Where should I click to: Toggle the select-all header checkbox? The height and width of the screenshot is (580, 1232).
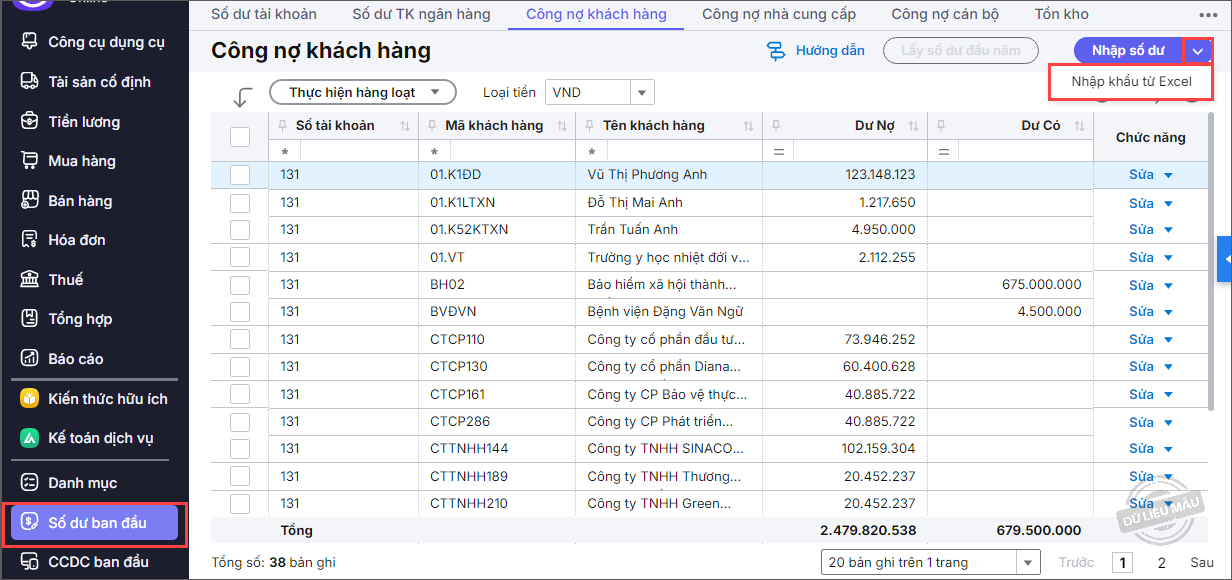(x=240, y=137)
